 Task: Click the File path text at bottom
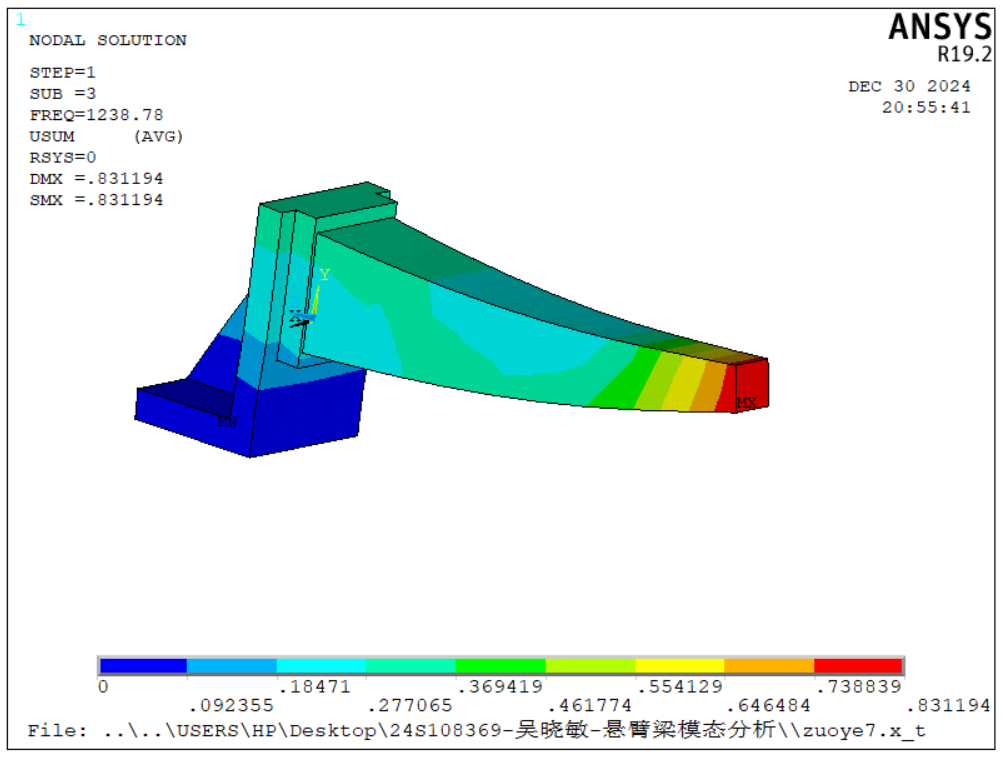click(477, 730)
